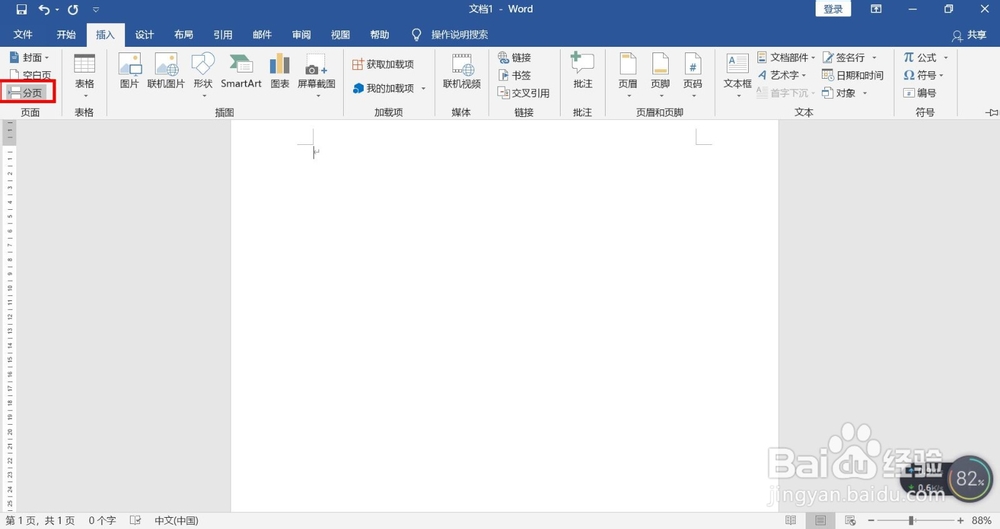Open the 页码 page number dropdown
Viewport: 1000px width, 529px height.
[693, 75]
